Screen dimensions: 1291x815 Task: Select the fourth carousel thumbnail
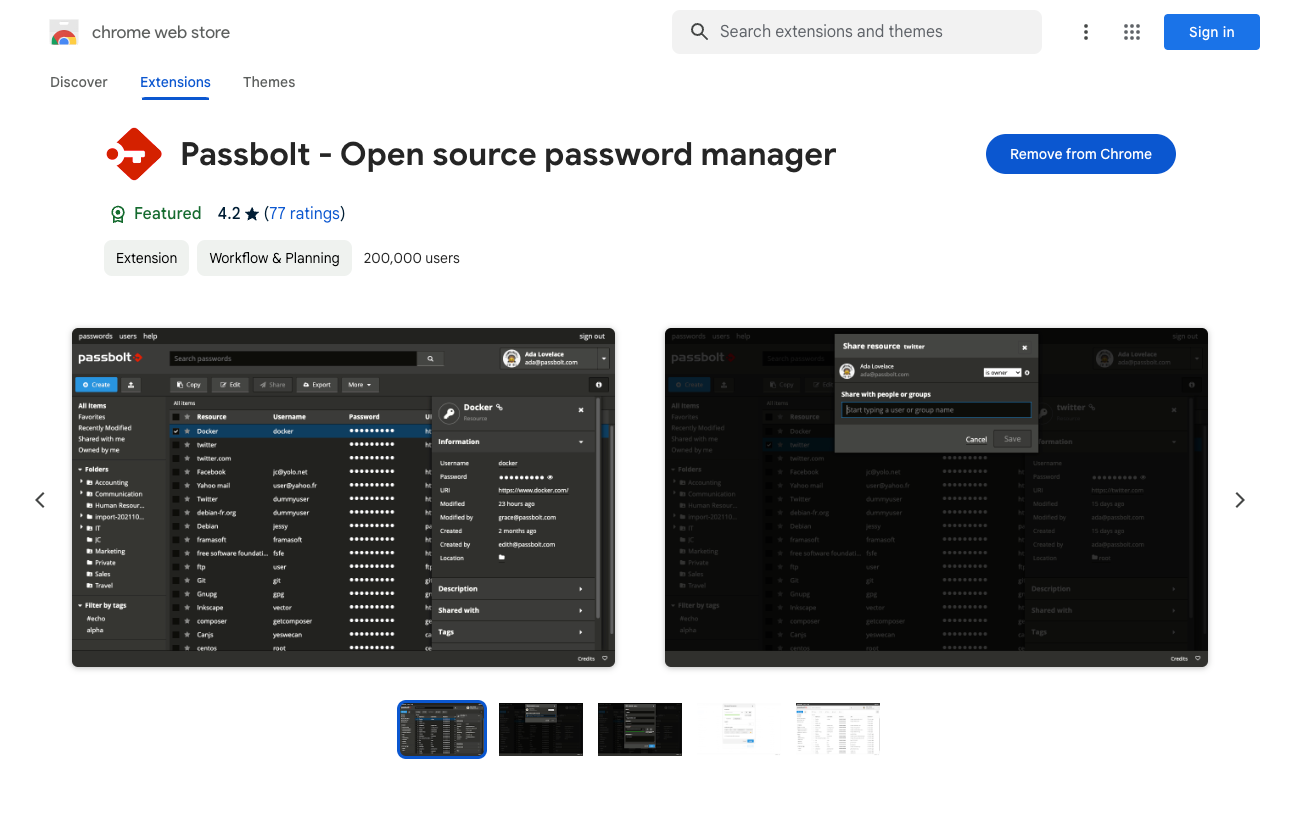(739, 729)
